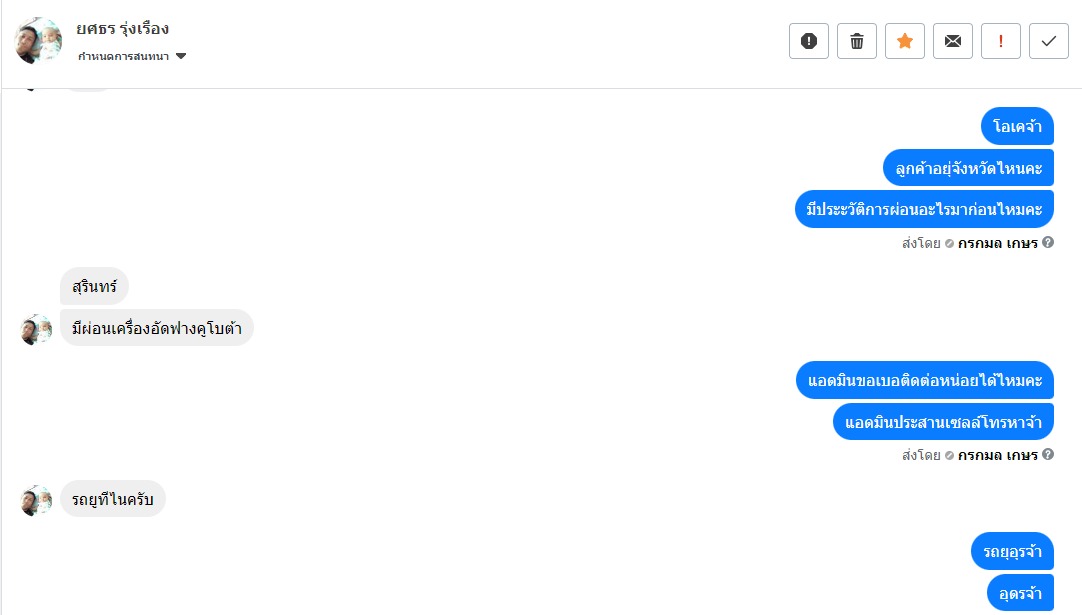
Task: Select the โอเคจ้า message bubble
Action: (x=1018, y=126)
